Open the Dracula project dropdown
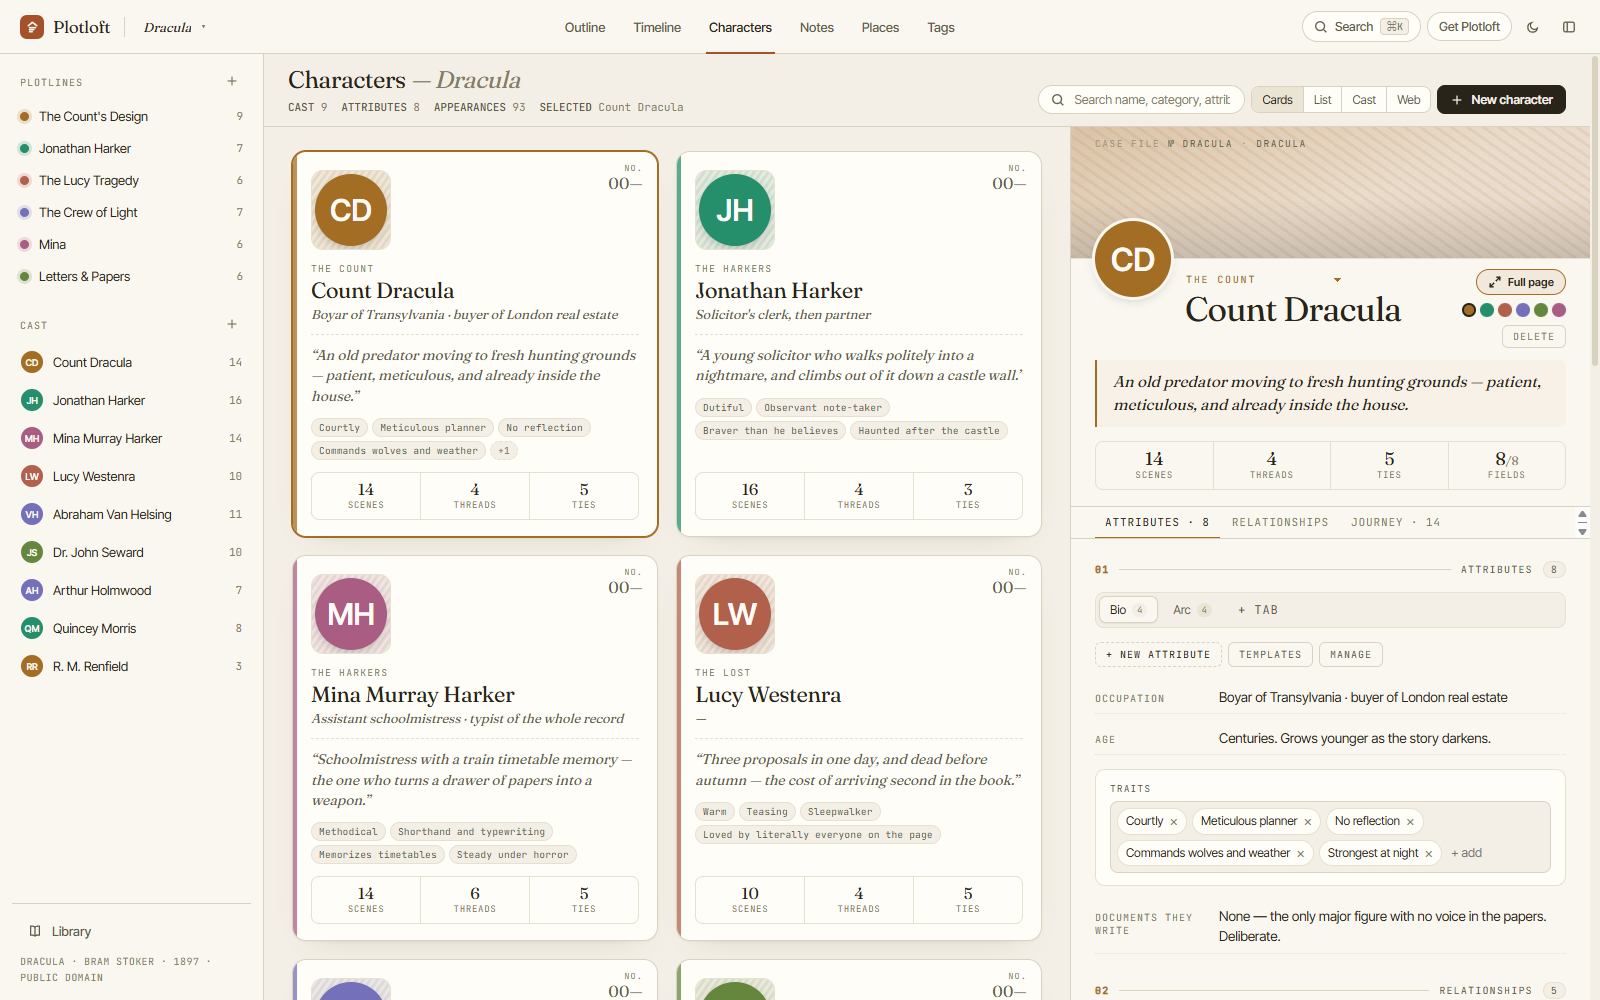The image size is (1600, 1000). (x=174, y=27)
